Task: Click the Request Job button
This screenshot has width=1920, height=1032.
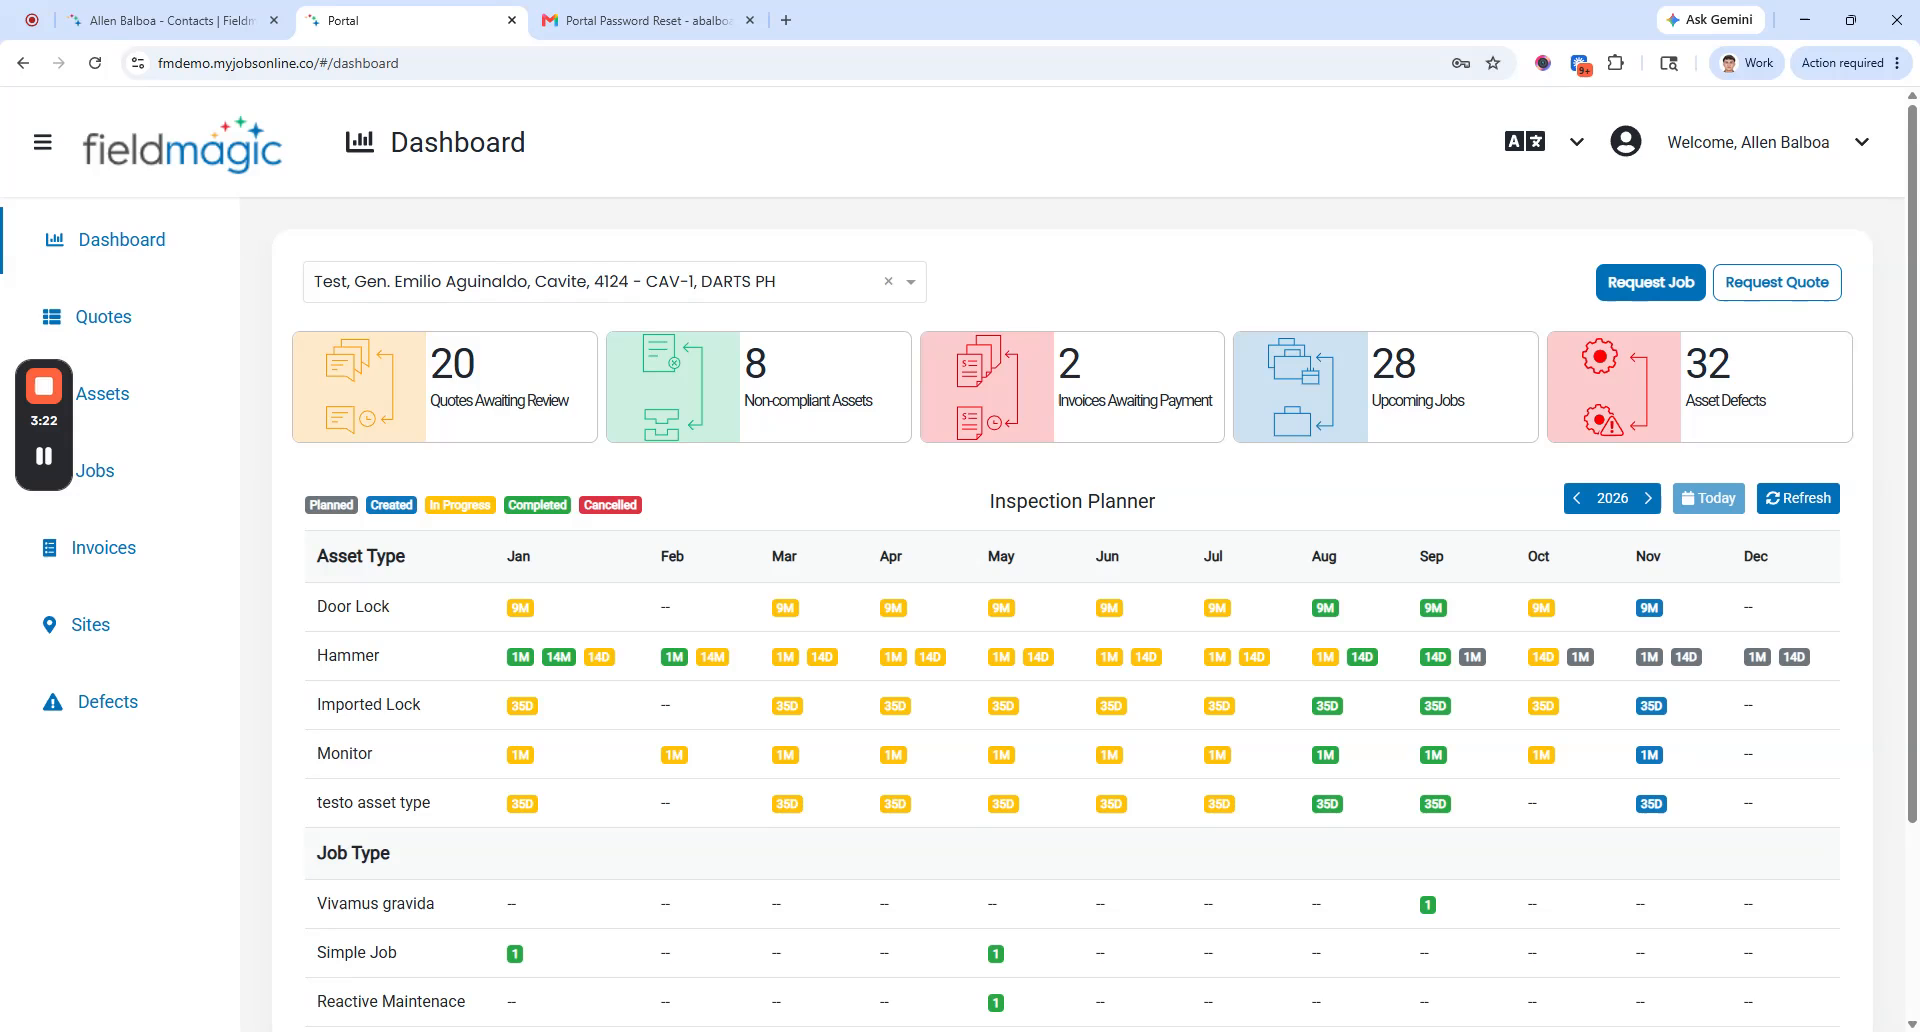Action: [x=1651, y=282]
